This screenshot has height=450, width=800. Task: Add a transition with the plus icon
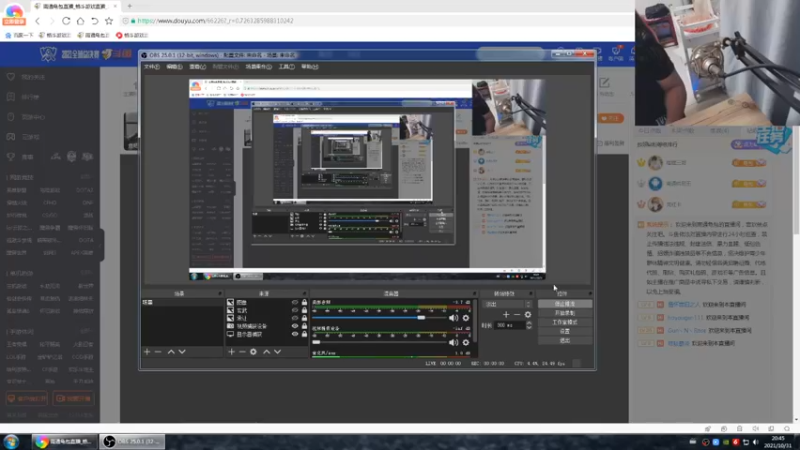pos(506,314)
